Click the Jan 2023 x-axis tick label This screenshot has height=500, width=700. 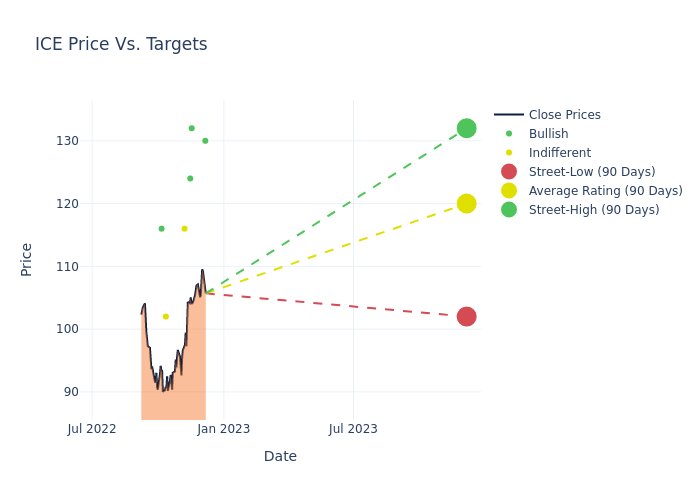pyautogui.click(x=223, y=429)
